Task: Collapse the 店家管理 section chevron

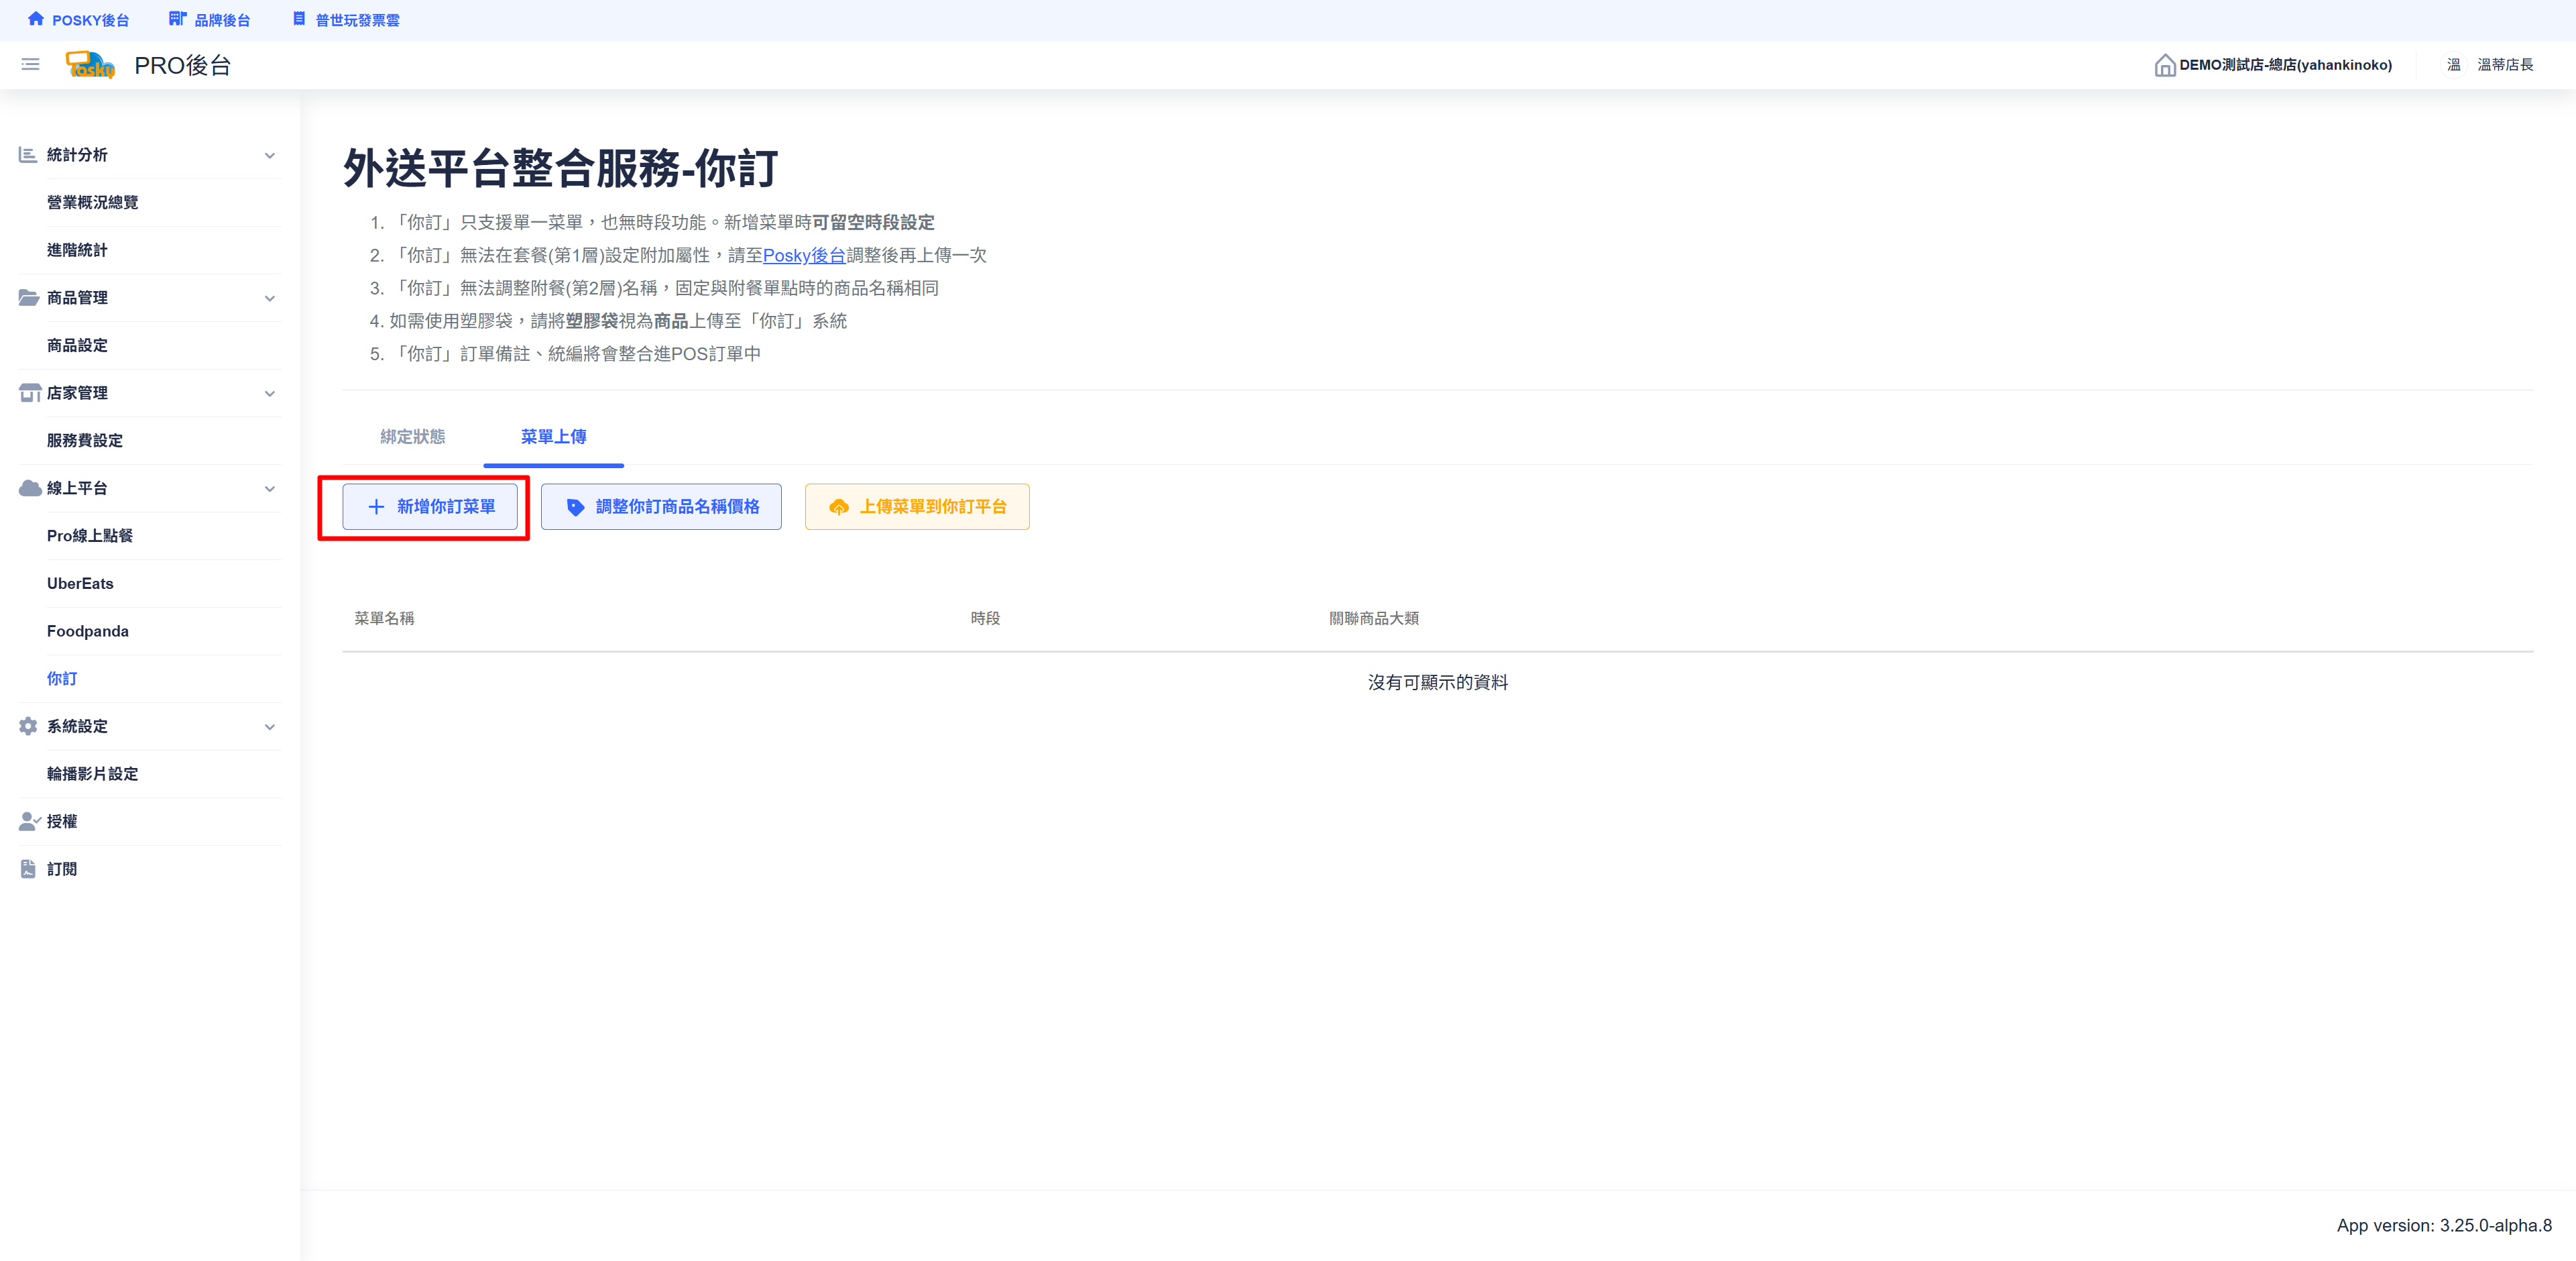Action: [x=270, y=393]
